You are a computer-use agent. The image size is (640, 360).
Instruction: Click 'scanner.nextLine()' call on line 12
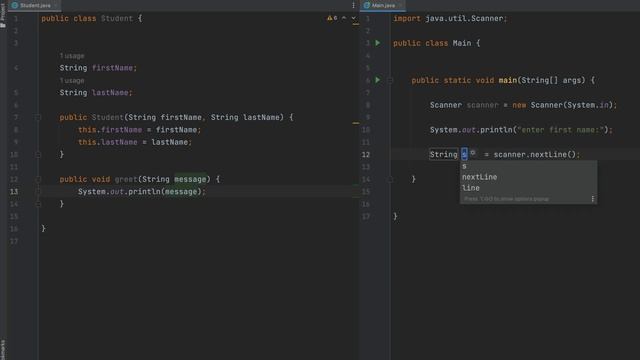pyautogui.click(x=534, y=154)
